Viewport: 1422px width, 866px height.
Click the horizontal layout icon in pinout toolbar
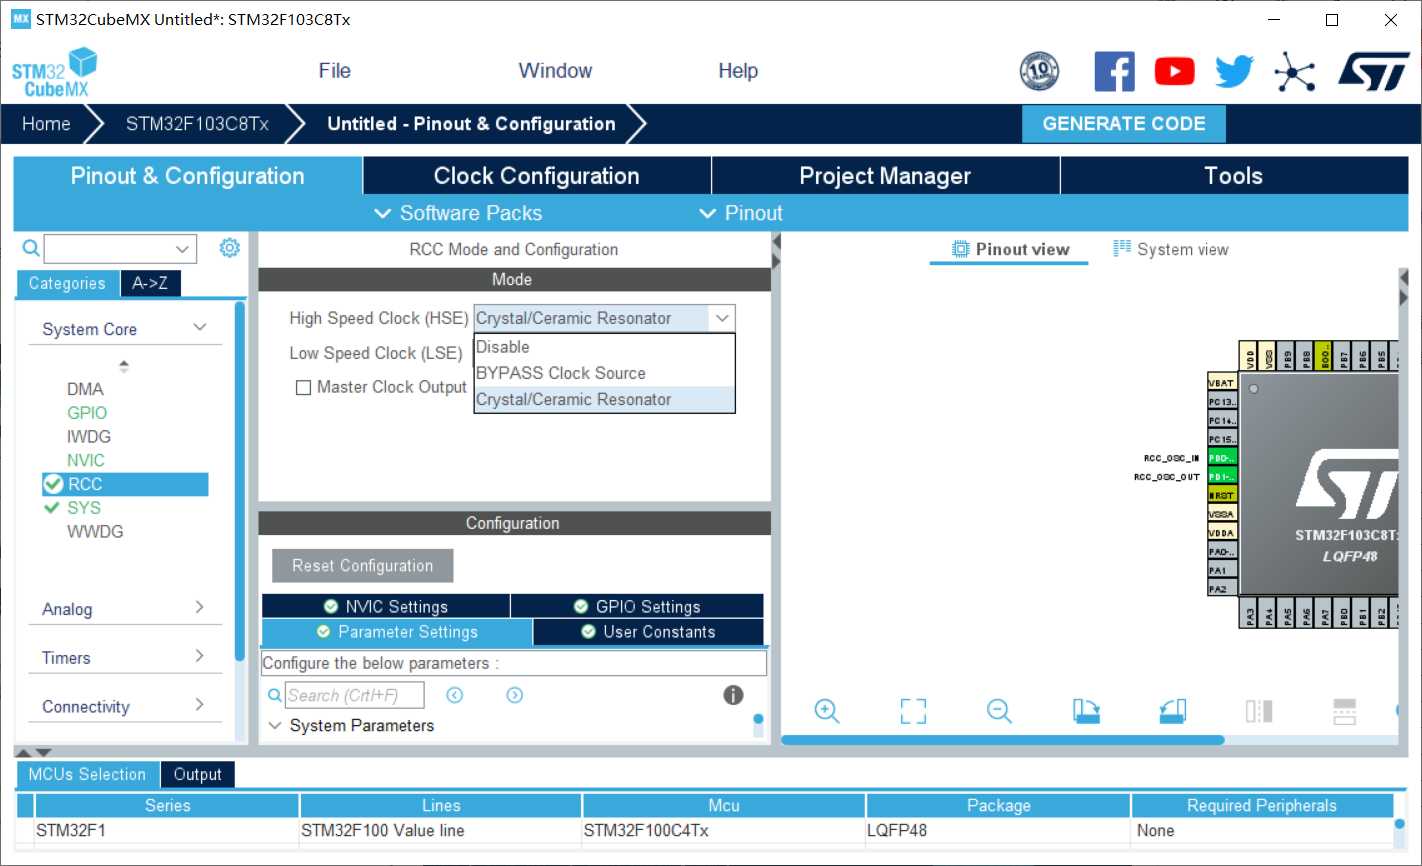pos(1345,711)
